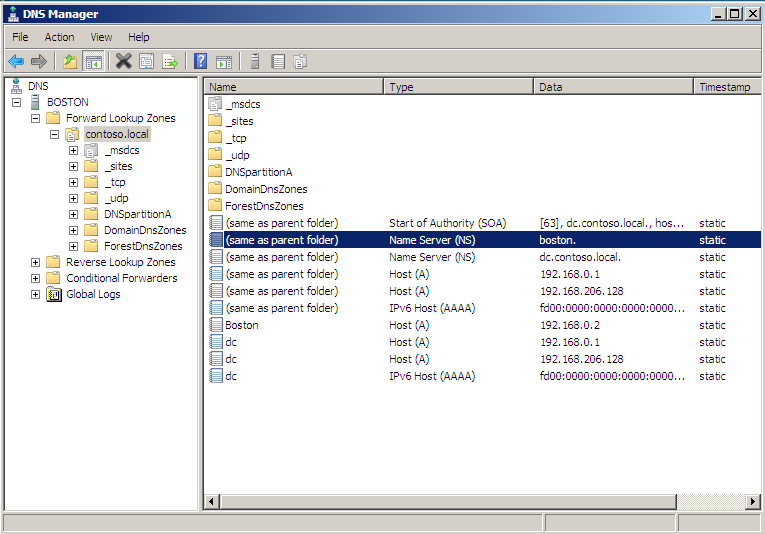Click the Start of Authority record icon
Image resolution: width=765 pixels, height=534 pixels.
[x=216, y=222]
